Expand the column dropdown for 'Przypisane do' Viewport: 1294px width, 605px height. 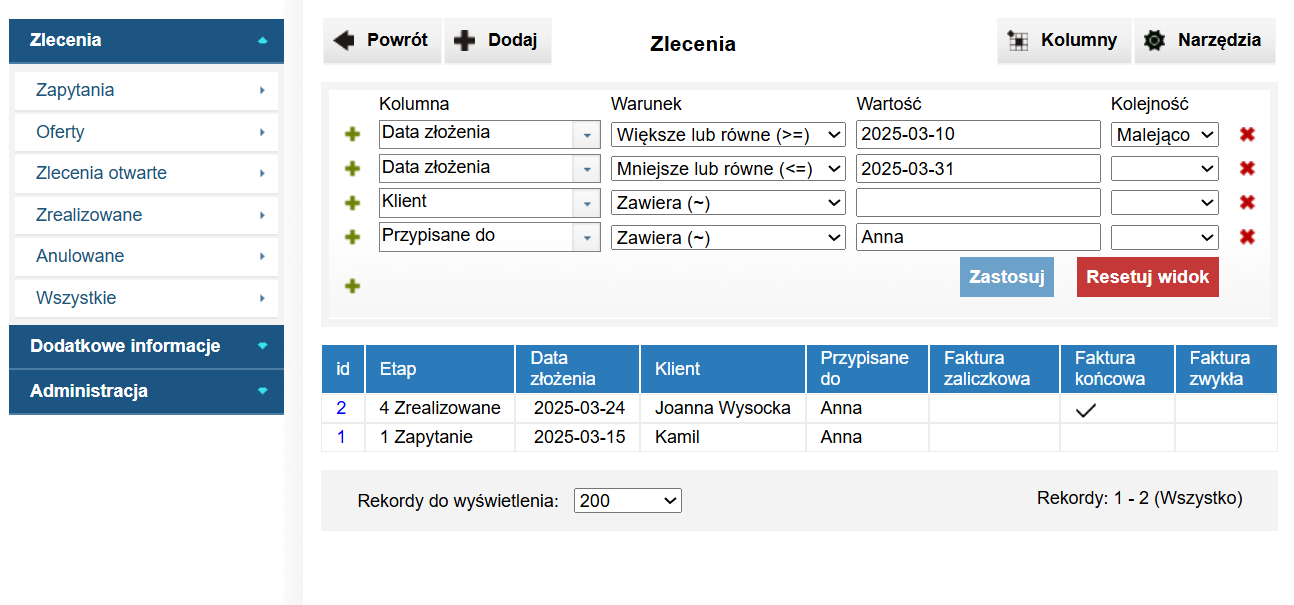585,237
